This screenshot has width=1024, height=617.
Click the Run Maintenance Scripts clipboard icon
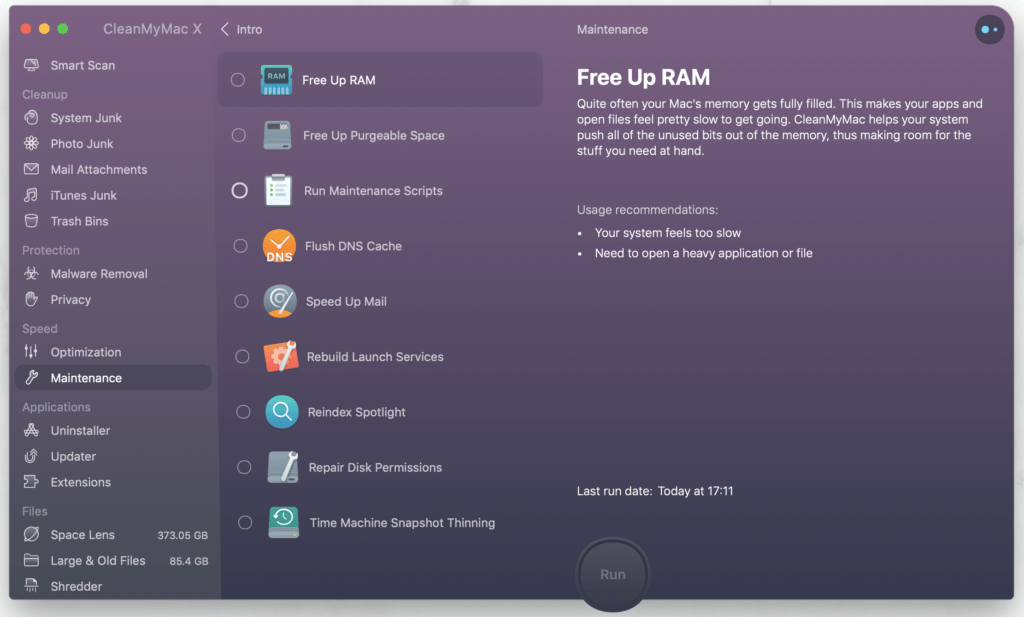click(278, 190)
